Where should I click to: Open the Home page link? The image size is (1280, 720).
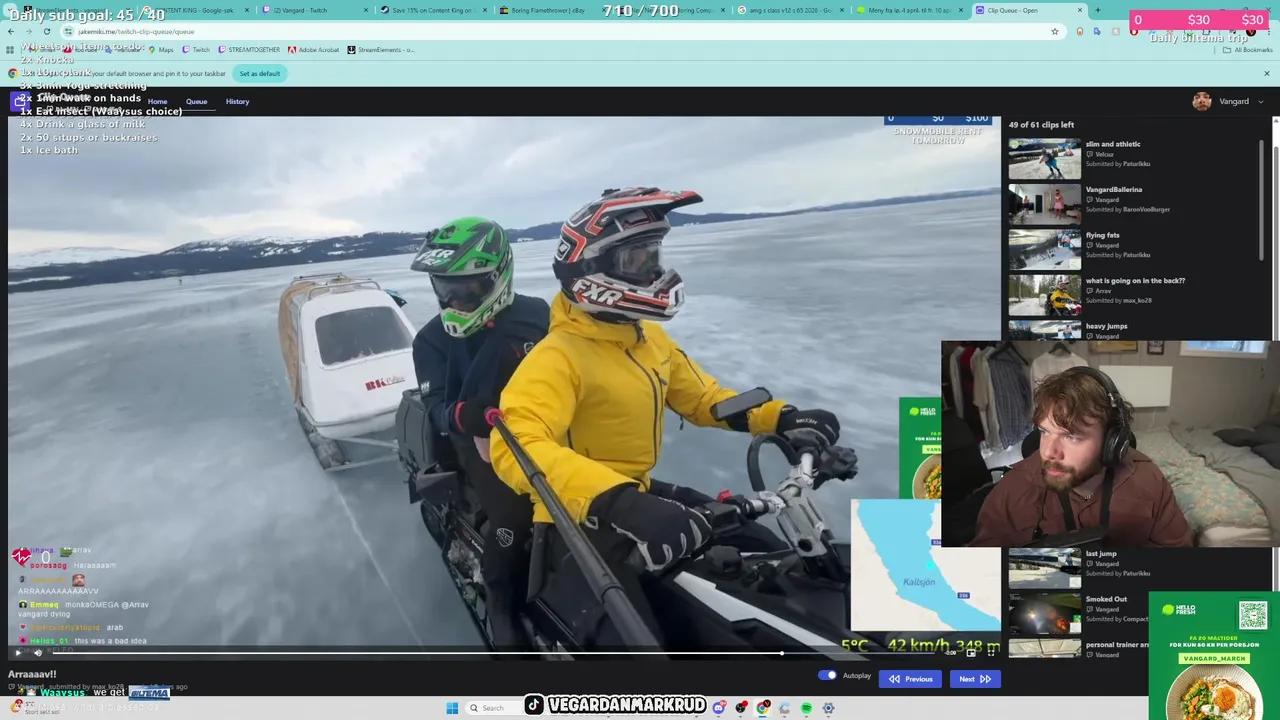pos(157,101)
